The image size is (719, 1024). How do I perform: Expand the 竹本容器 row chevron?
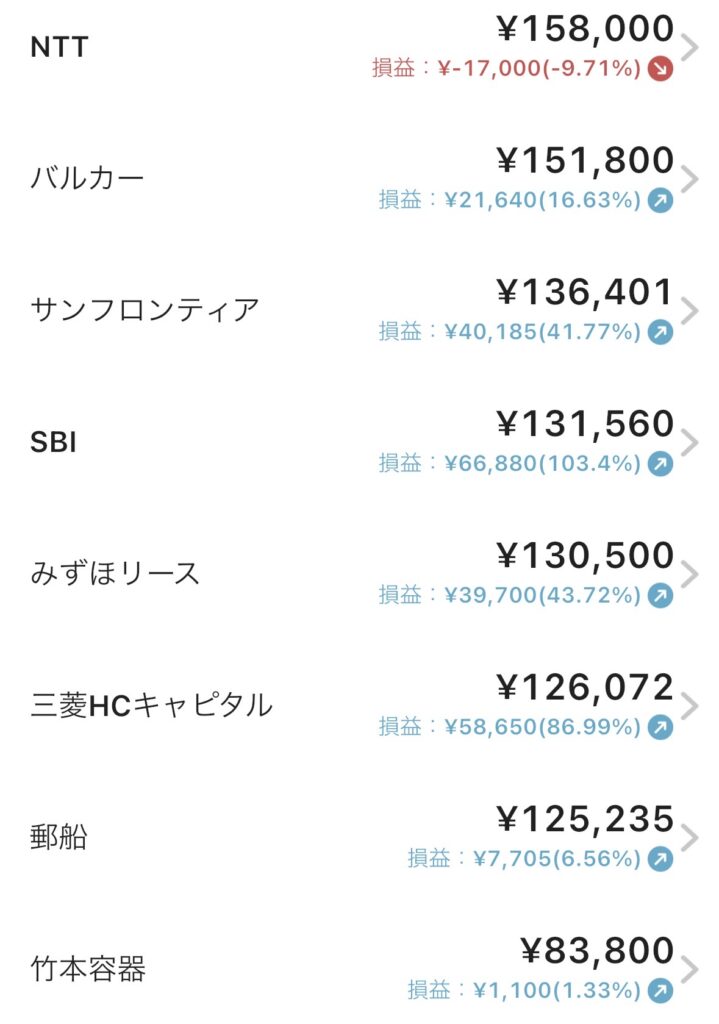690,968
